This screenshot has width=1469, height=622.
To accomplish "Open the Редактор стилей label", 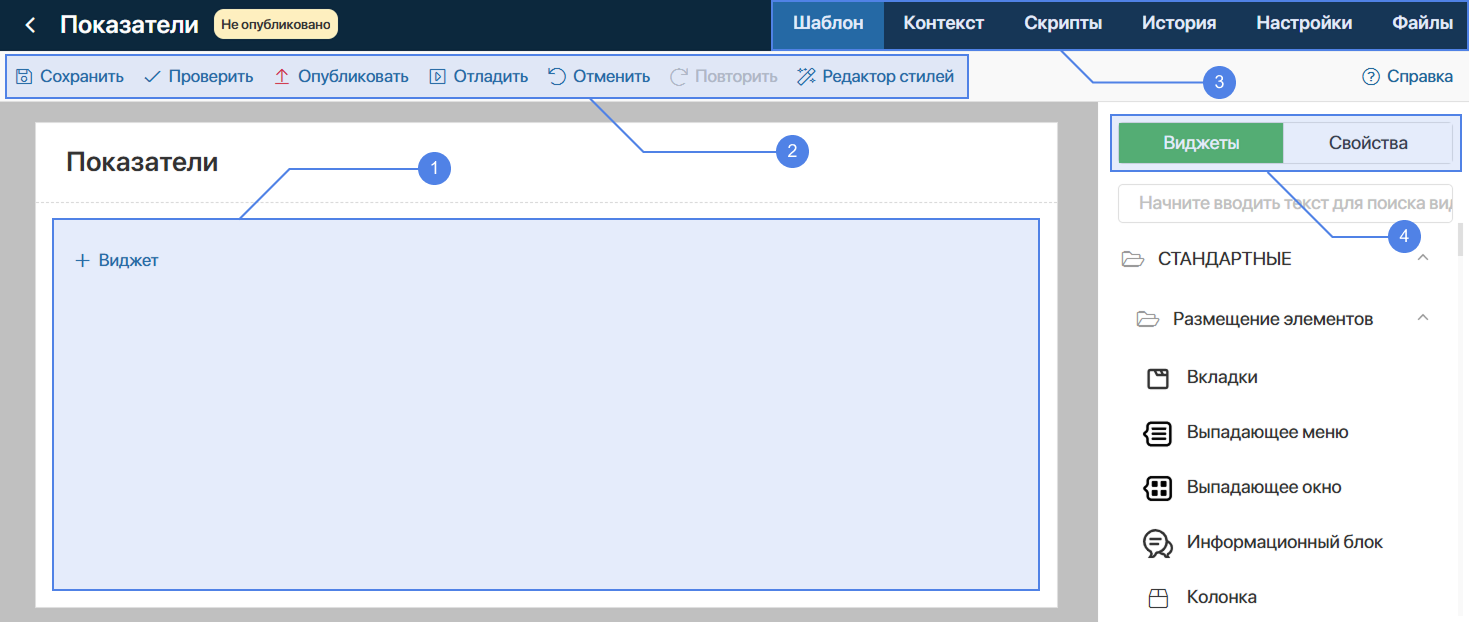I will point(888,76).
